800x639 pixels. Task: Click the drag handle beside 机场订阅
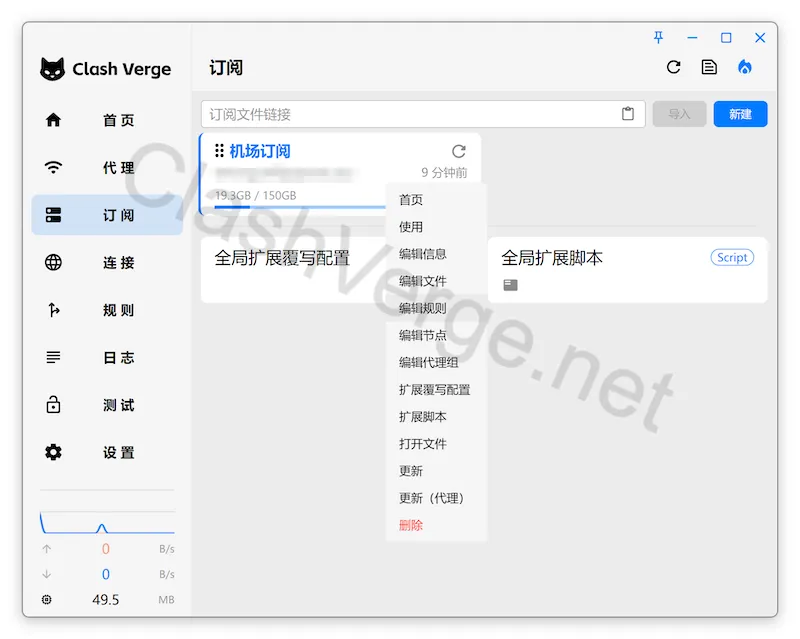pyautogui.click(x=219, y=151)
